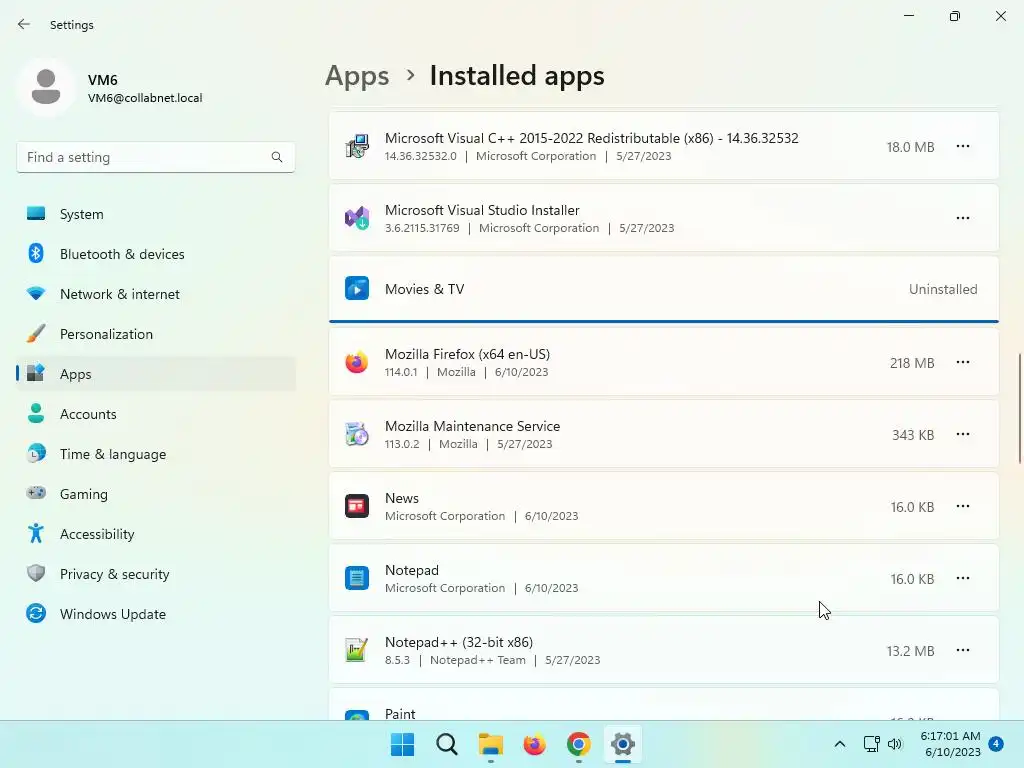This screenshot has width=1024, height=768.
Task: Select the Movies & TV entry text
Action: [x=424, y=289]
